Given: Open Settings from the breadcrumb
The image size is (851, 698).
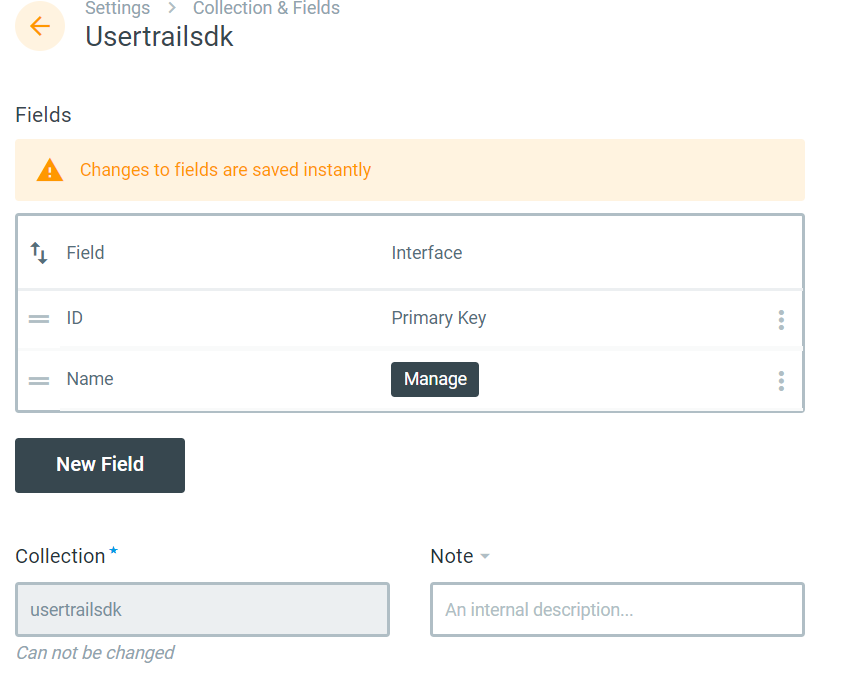Looking at the screenshot, I should pyautogui.click(x=117, y=9).
